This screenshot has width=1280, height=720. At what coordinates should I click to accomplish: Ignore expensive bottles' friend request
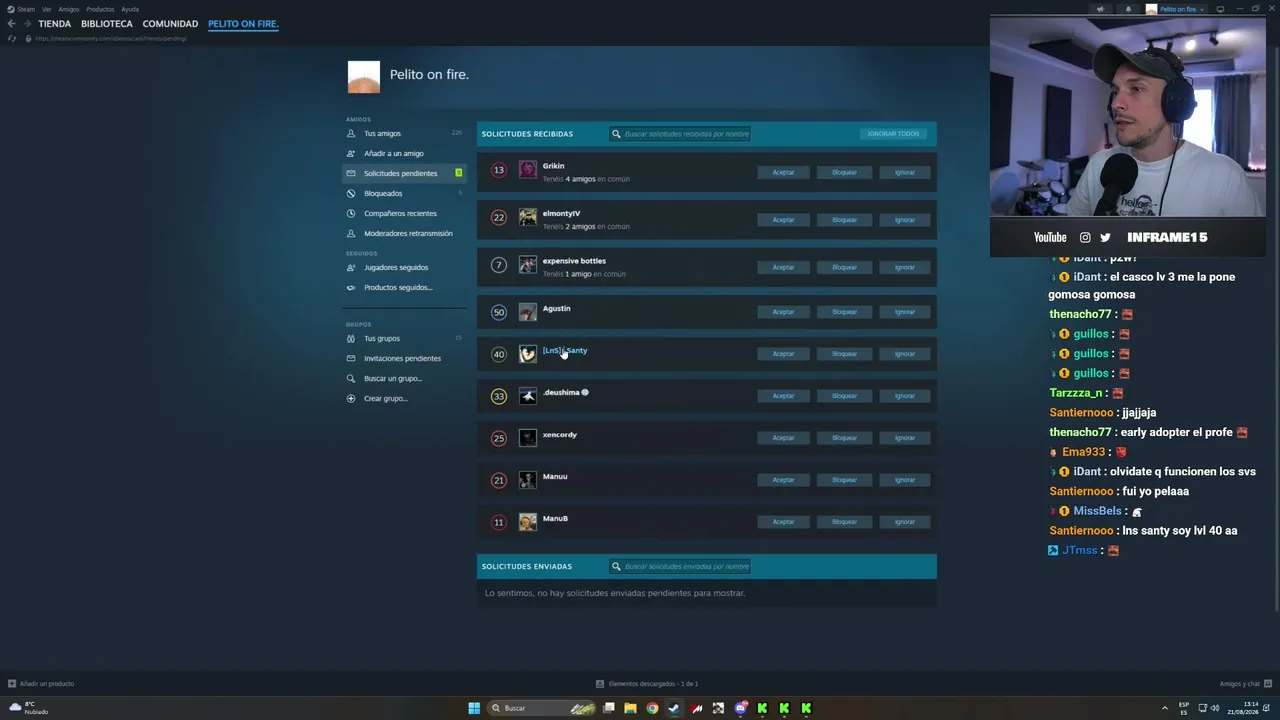pos(905,268)
